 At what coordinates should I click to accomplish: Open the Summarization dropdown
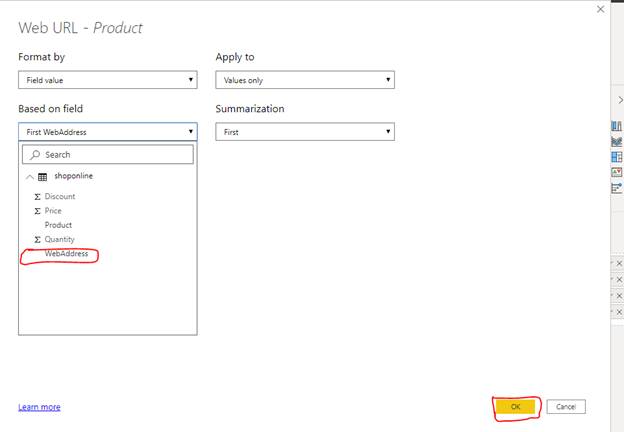pos(305,132)
